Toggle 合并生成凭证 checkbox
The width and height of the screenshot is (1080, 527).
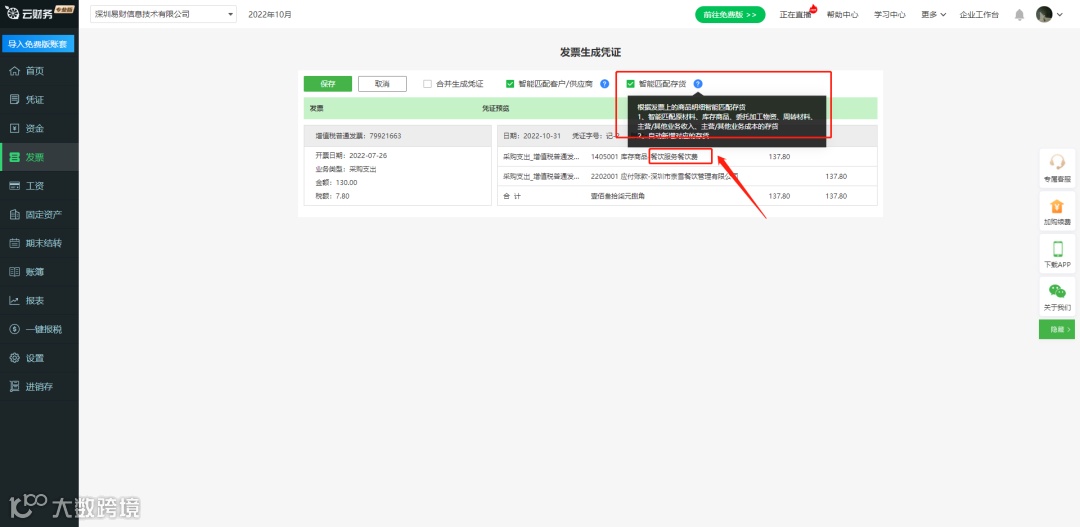428,84
